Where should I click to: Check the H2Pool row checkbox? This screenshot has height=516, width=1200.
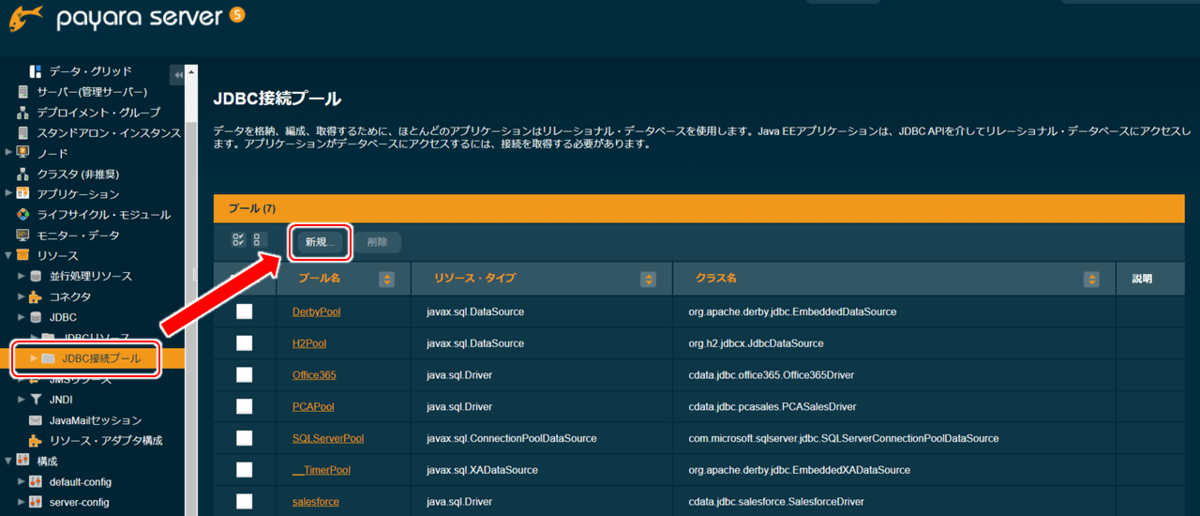(244, 343)
